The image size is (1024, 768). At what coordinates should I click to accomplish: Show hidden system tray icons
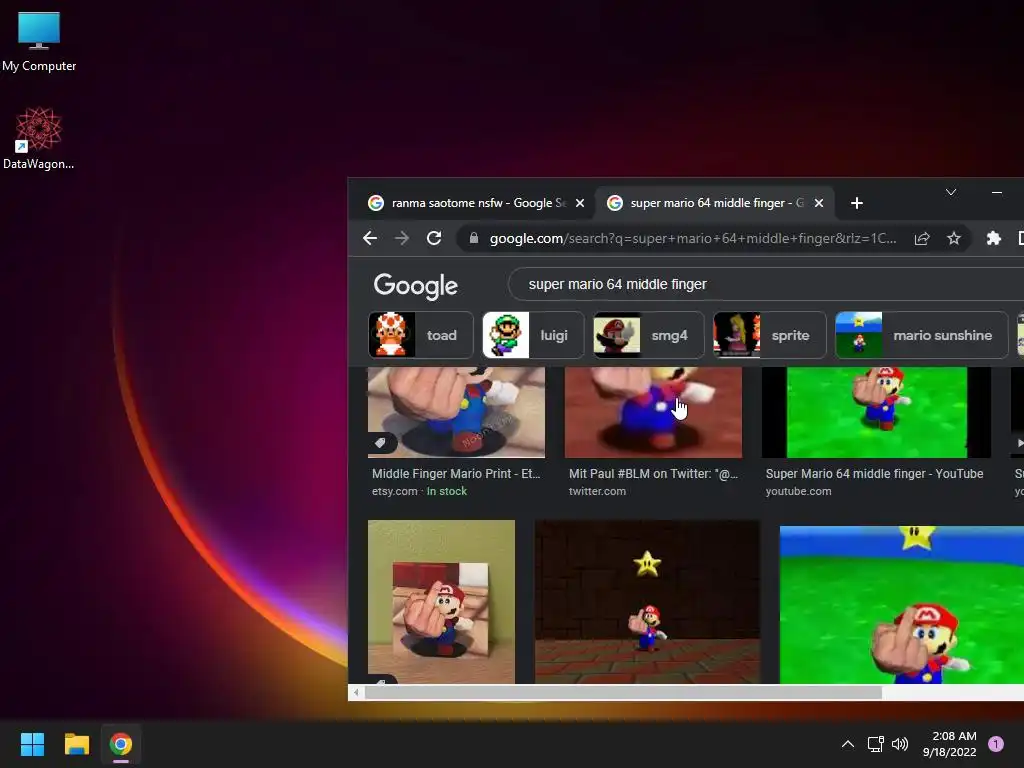[848, 744]
